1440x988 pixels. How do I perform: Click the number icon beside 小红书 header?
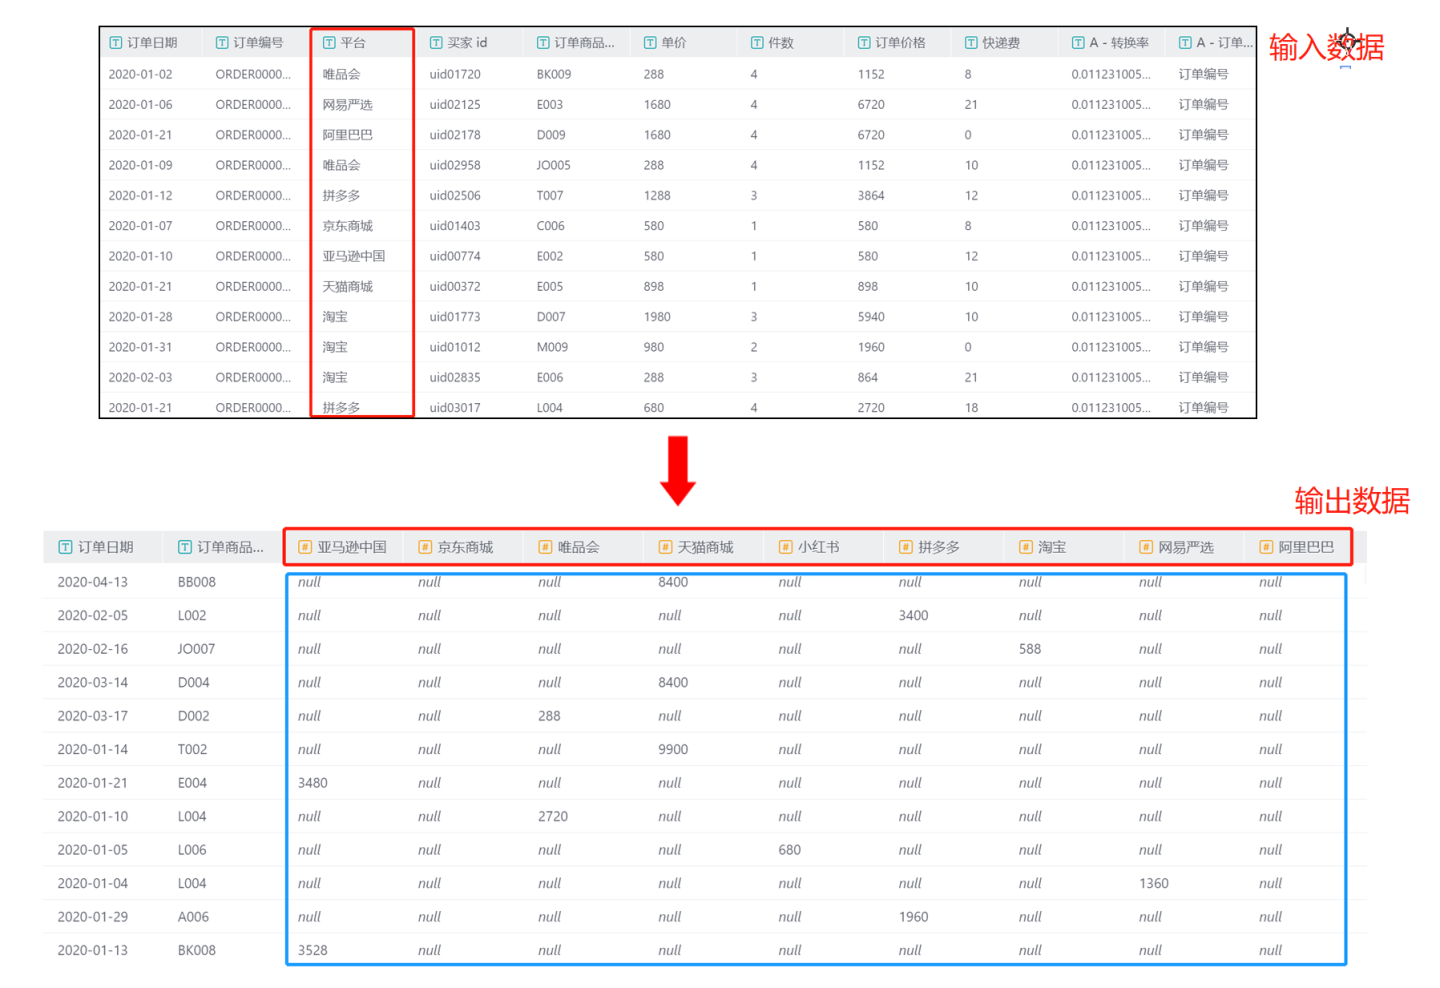(x=785, y=547)
